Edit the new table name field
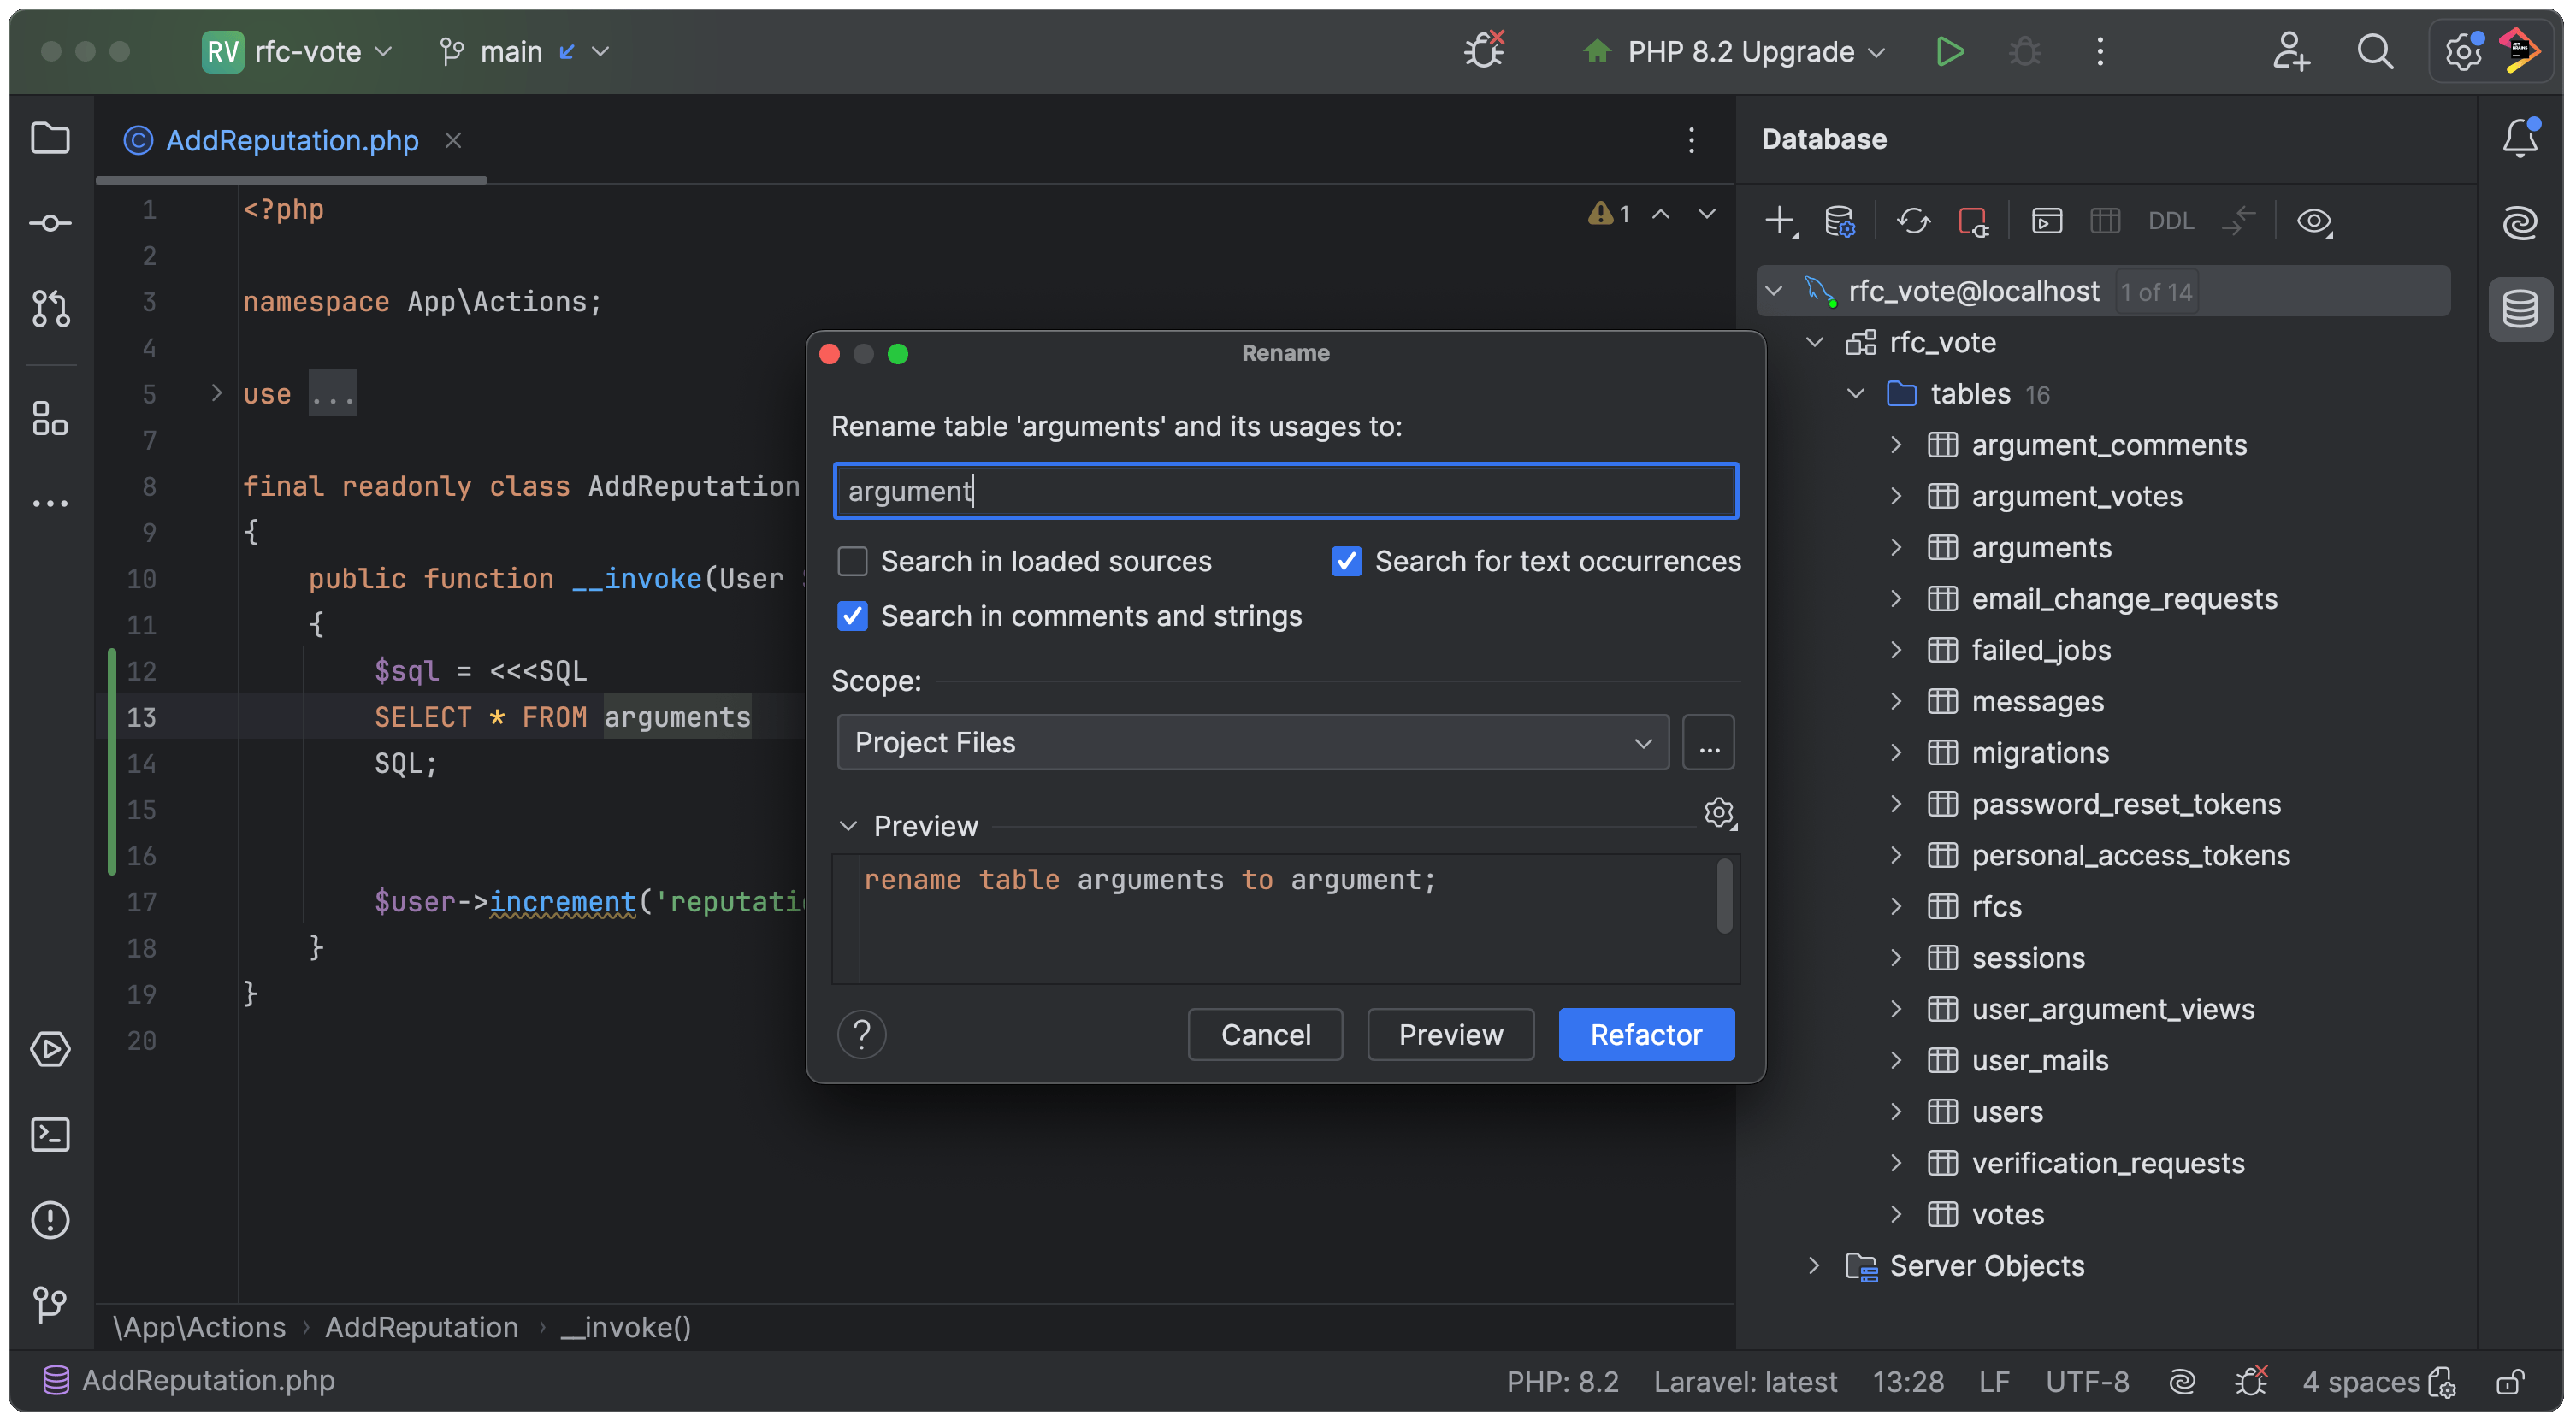Screen dimensions: 2576x1421 pos(1284,490)
